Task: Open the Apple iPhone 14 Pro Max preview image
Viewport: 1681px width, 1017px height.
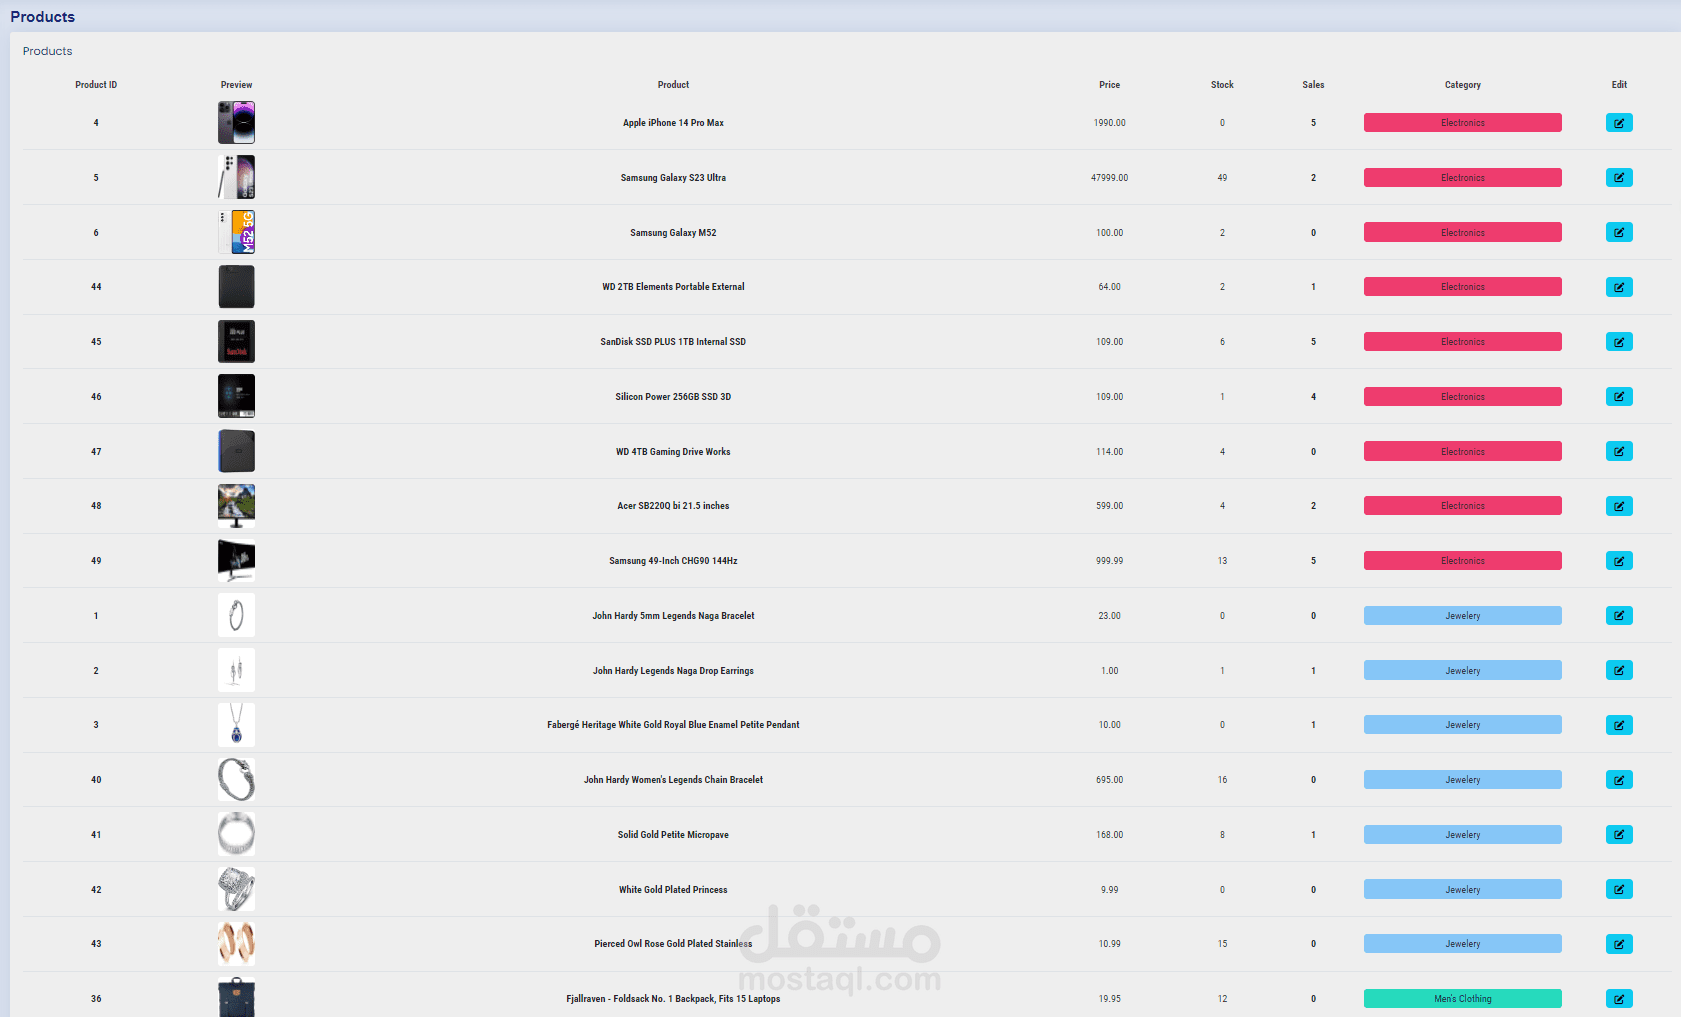Action: pos(236,123)
